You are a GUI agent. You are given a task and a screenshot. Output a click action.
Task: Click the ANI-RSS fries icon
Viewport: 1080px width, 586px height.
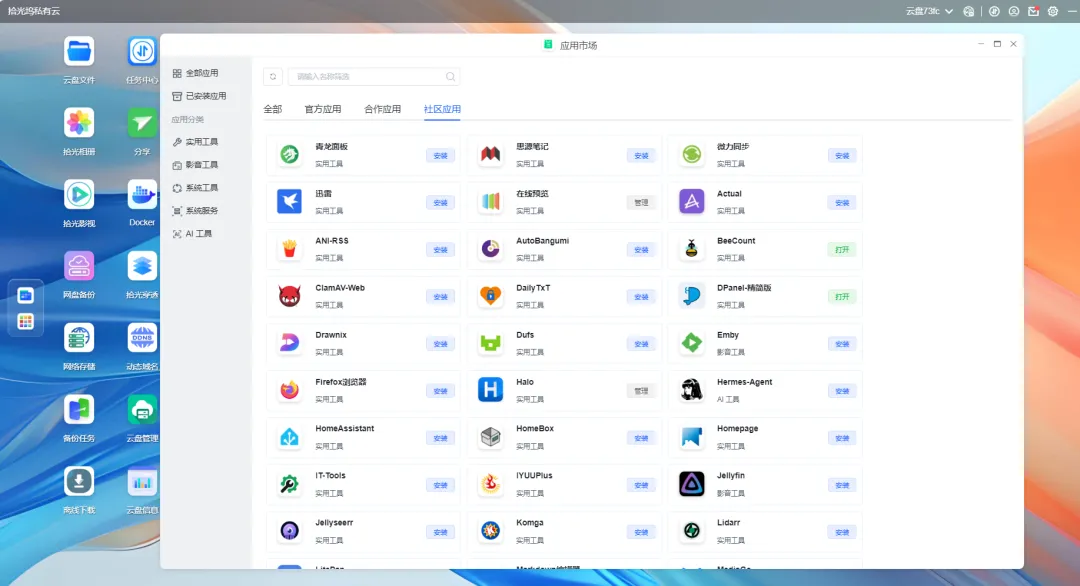tap(289, 249)
